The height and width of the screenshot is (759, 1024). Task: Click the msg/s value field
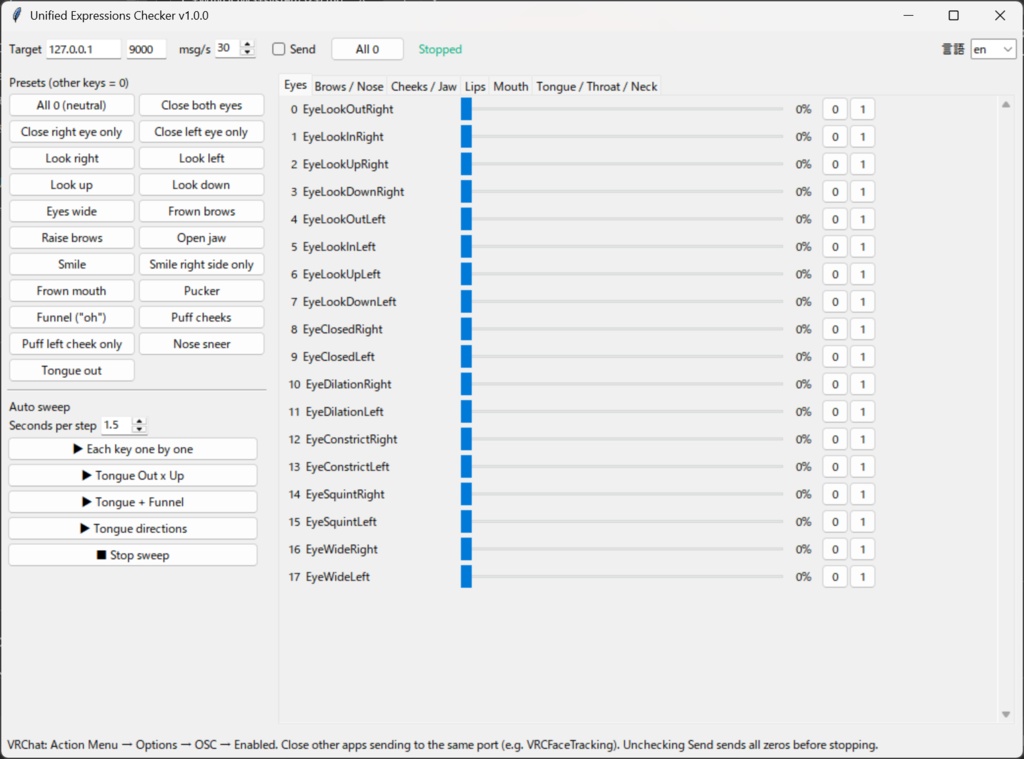pos(228,48)
